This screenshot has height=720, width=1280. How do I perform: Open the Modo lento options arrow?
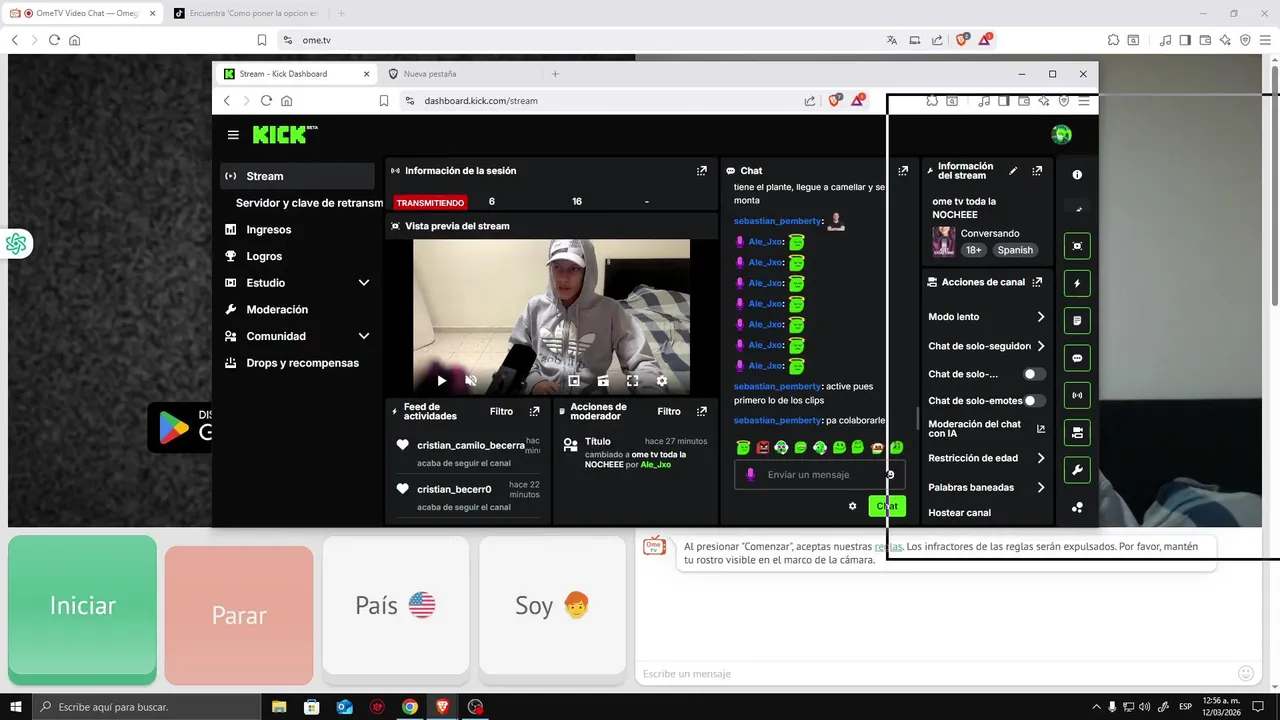1040,317
